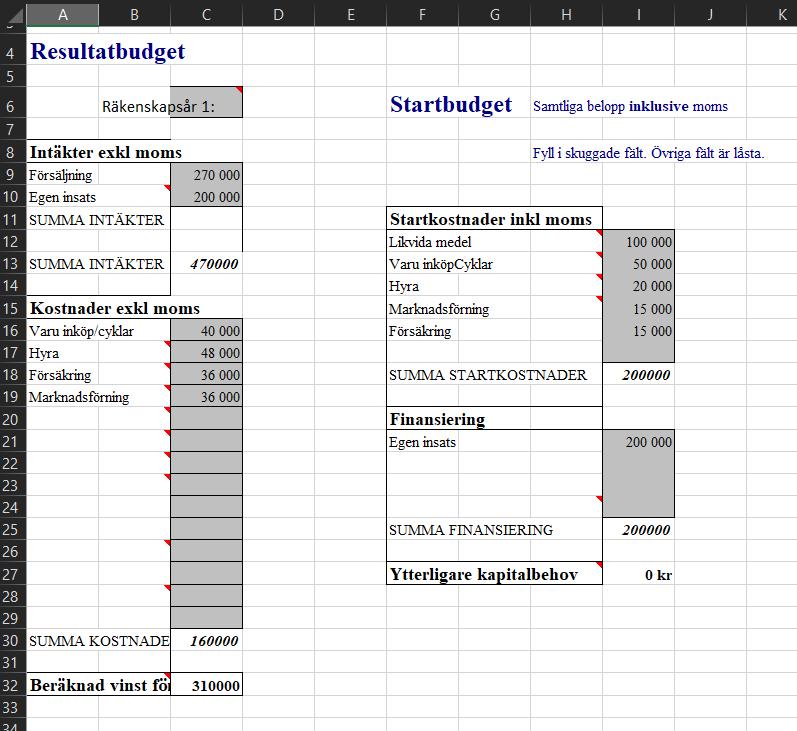Select the Försäljning amount 270 000
The image size is (797, 731).
(207, 175)
